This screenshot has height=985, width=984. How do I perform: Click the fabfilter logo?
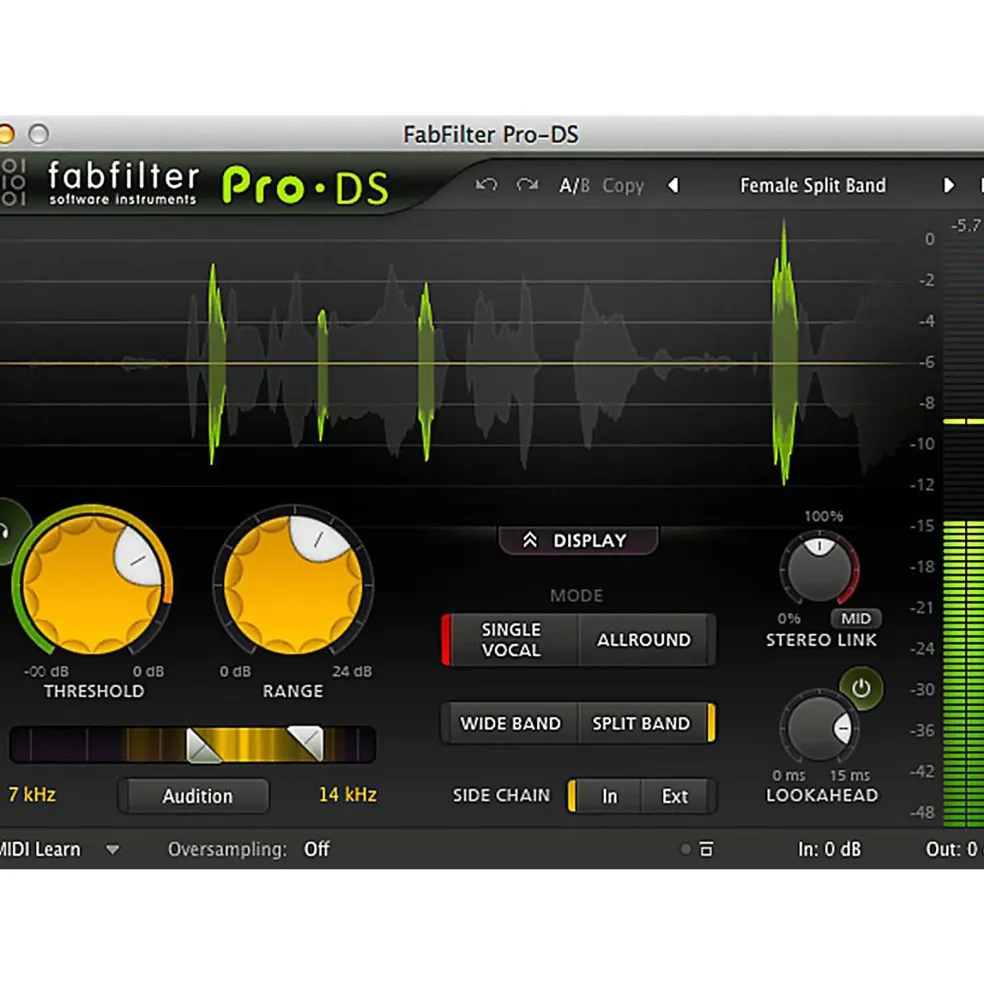123,183
